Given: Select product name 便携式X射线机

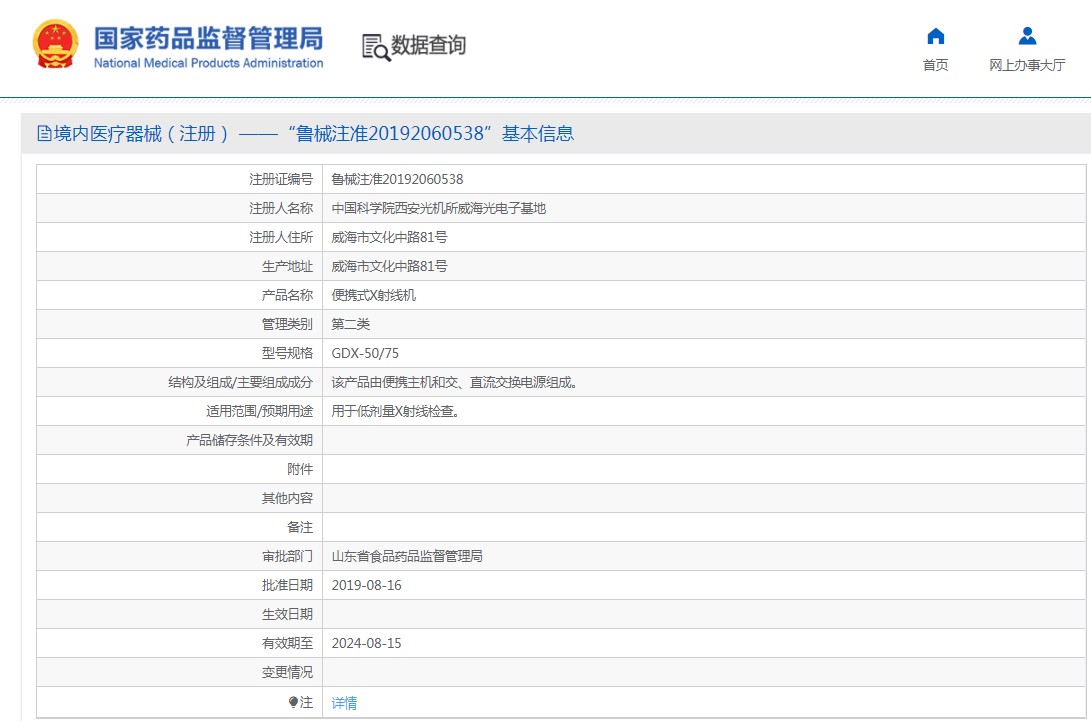Looking at the screenshot, I should coord(374,295).
